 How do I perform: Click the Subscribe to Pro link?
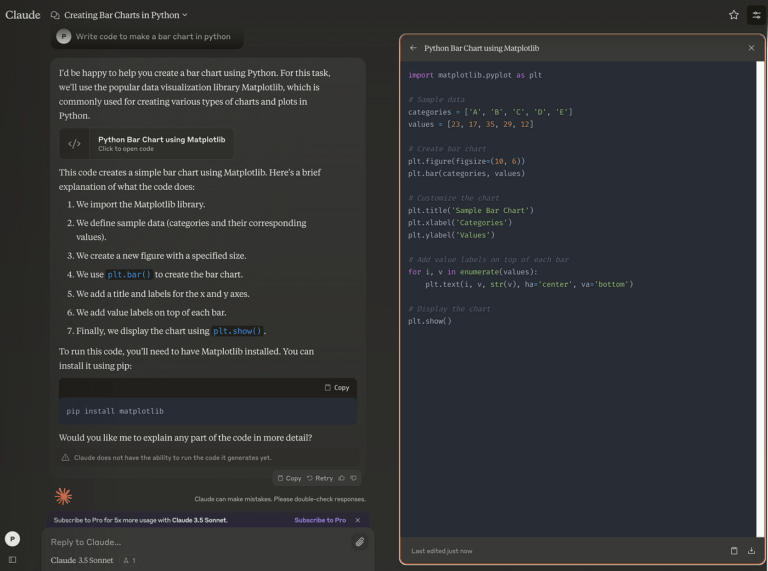320,520
